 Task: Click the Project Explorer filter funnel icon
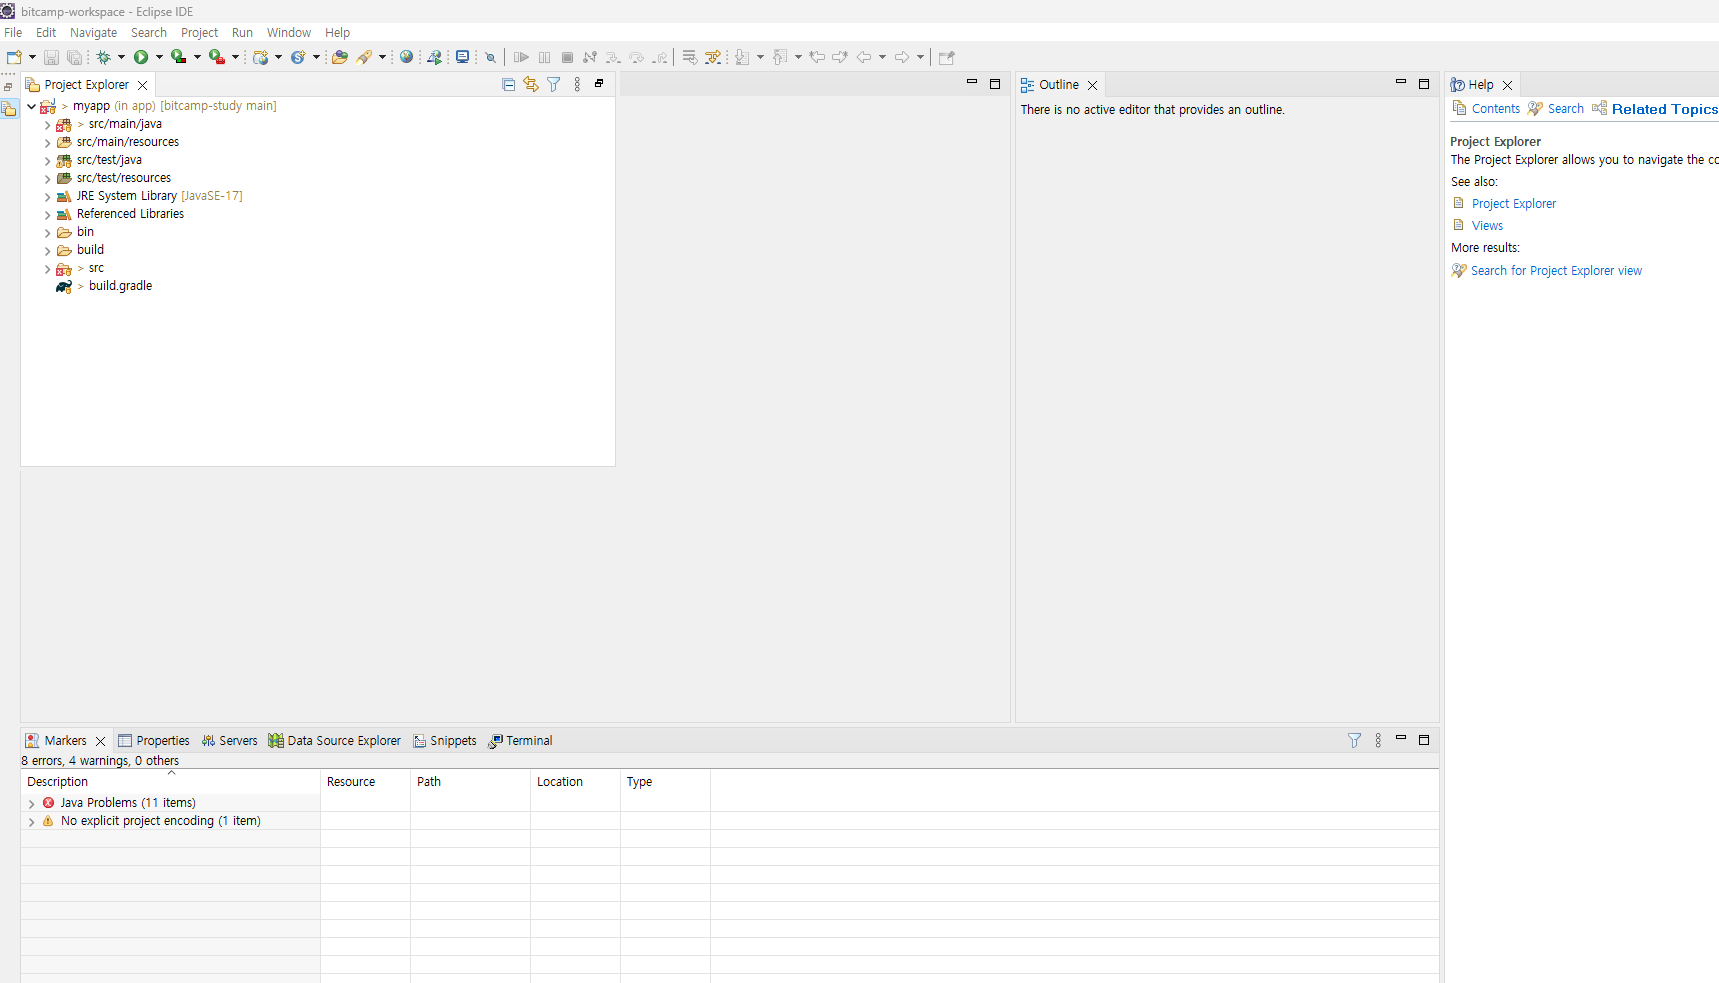tap(553, 85)
